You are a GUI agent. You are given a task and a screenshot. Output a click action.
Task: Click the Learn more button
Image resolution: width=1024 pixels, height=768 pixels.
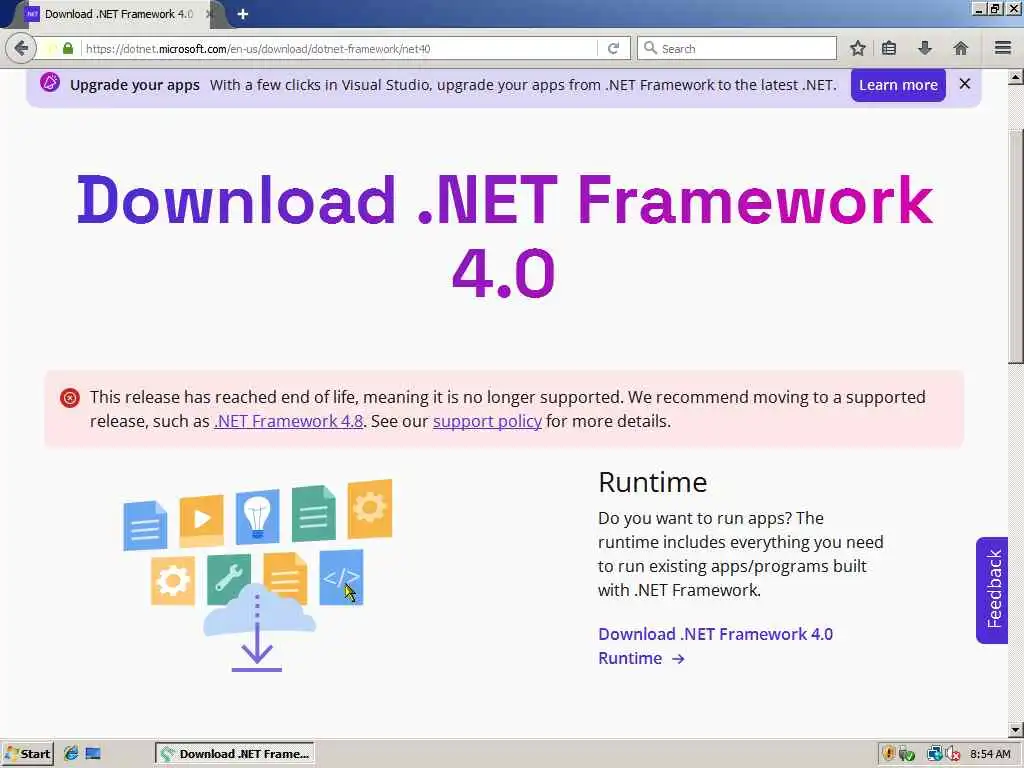tap(898, 85)
